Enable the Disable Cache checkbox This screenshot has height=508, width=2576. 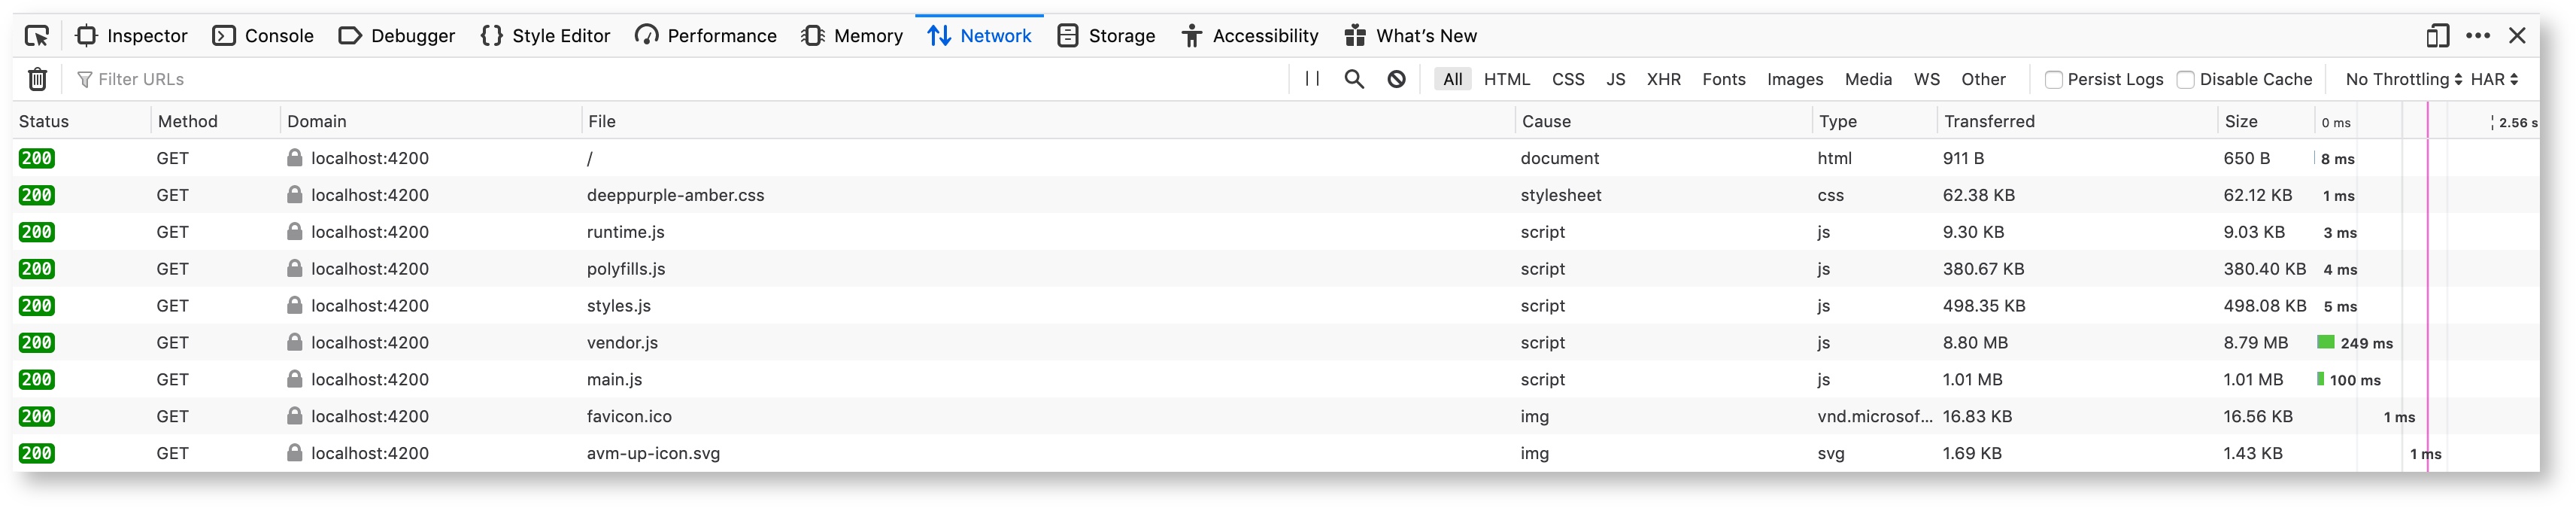(2186, 80)
